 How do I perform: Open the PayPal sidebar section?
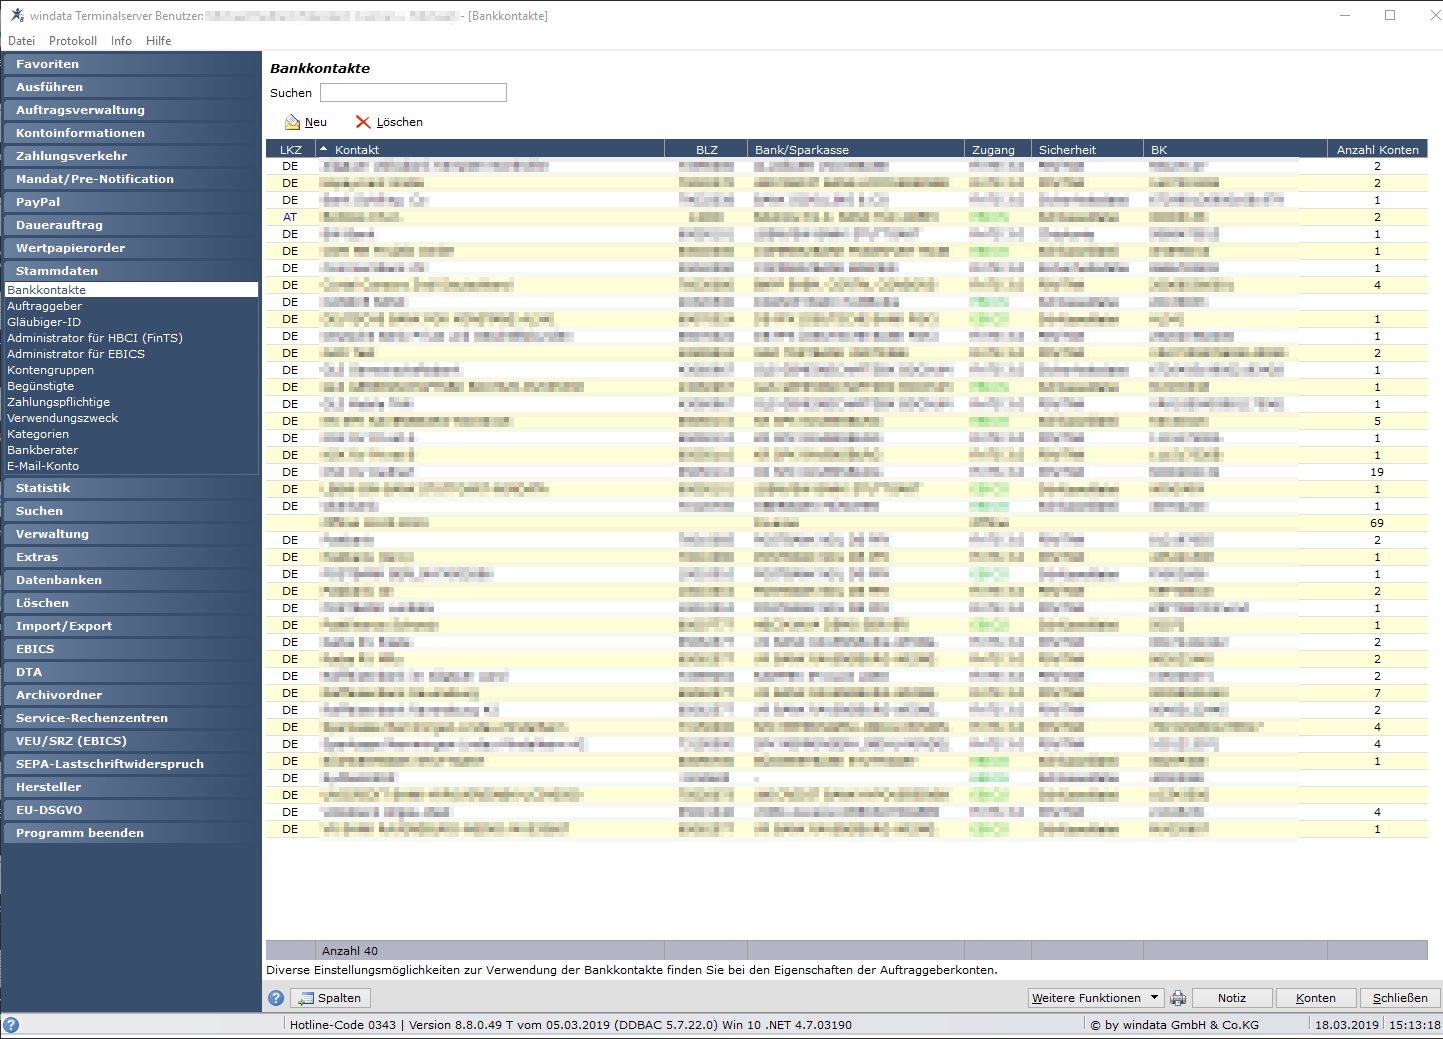pyautogui.click(x=131, y=202)
